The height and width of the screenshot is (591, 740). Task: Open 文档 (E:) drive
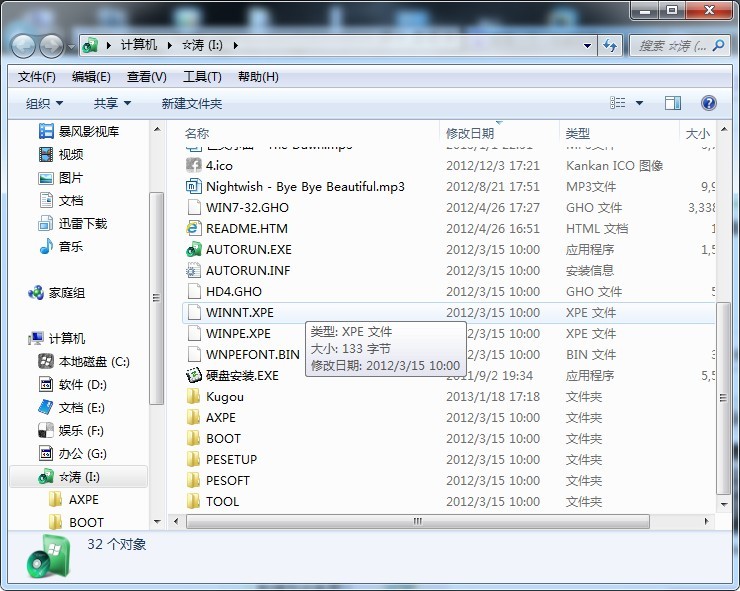tap(71, 407)
